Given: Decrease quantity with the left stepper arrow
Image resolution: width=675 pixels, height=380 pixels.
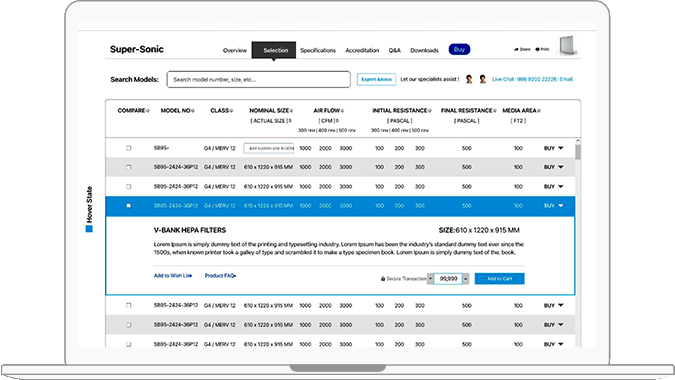Looking at the screenshot, I should [430, 279].
